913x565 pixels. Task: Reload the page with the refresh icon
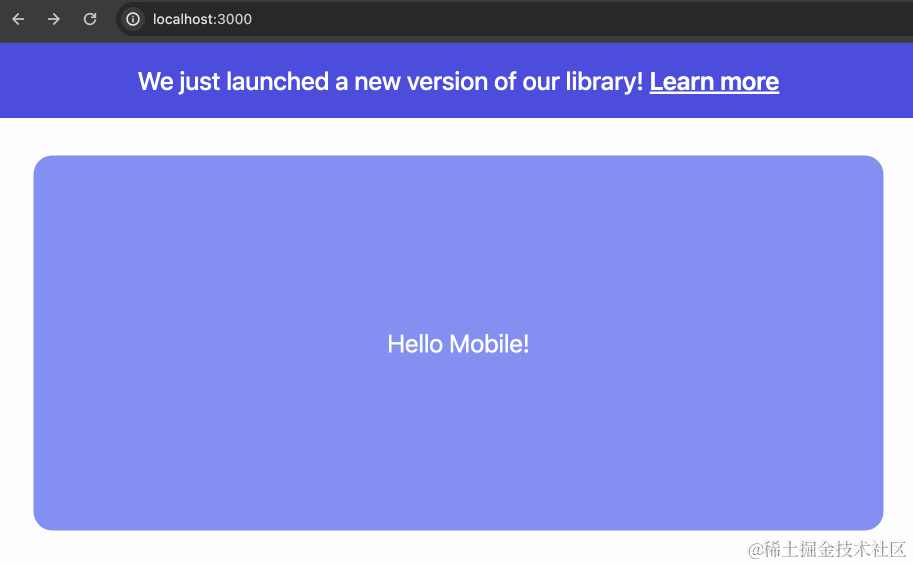point(90,19)
